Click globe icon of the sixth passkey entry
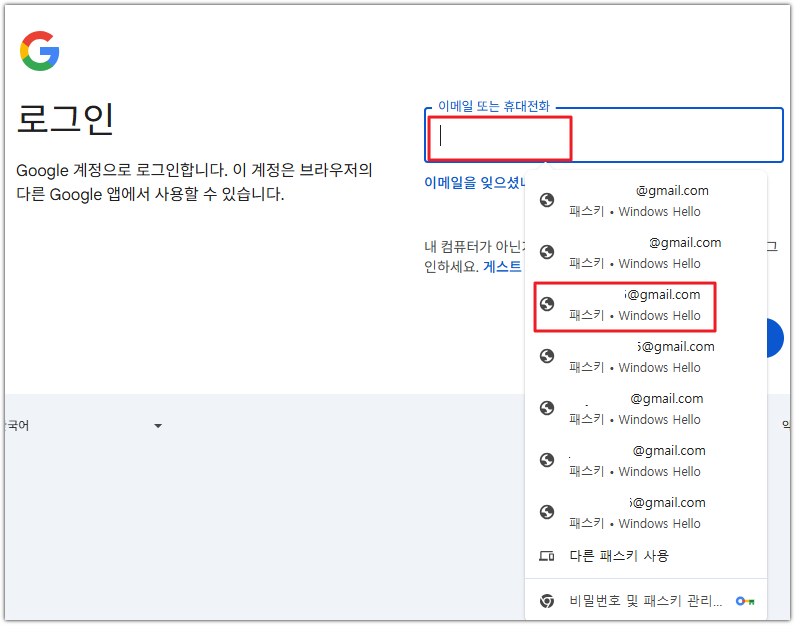The image size is (795, 625). tap(547, 460)
